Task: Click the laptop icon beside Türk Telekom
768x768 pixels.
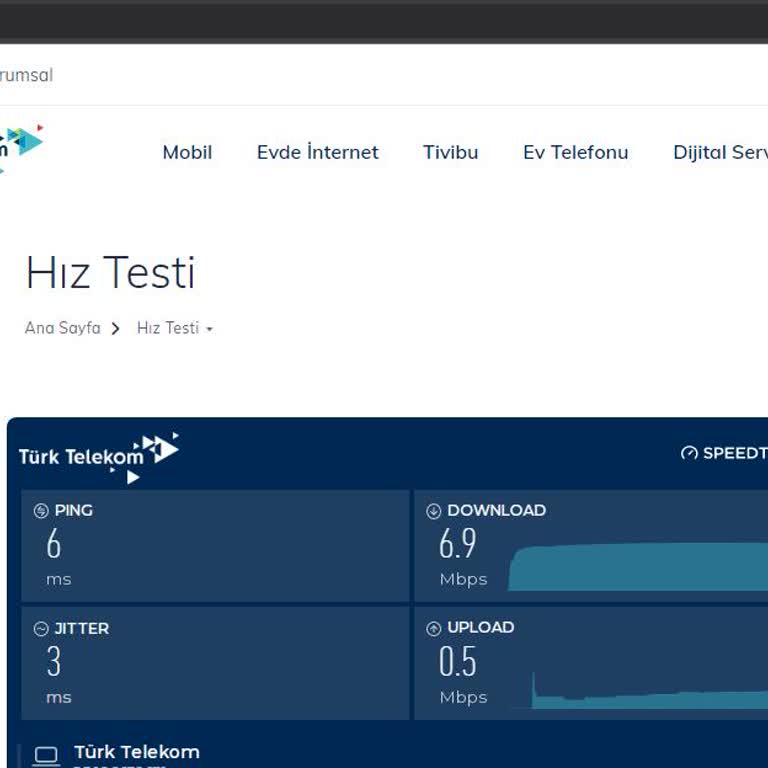Action: click(x=46, y=756)
